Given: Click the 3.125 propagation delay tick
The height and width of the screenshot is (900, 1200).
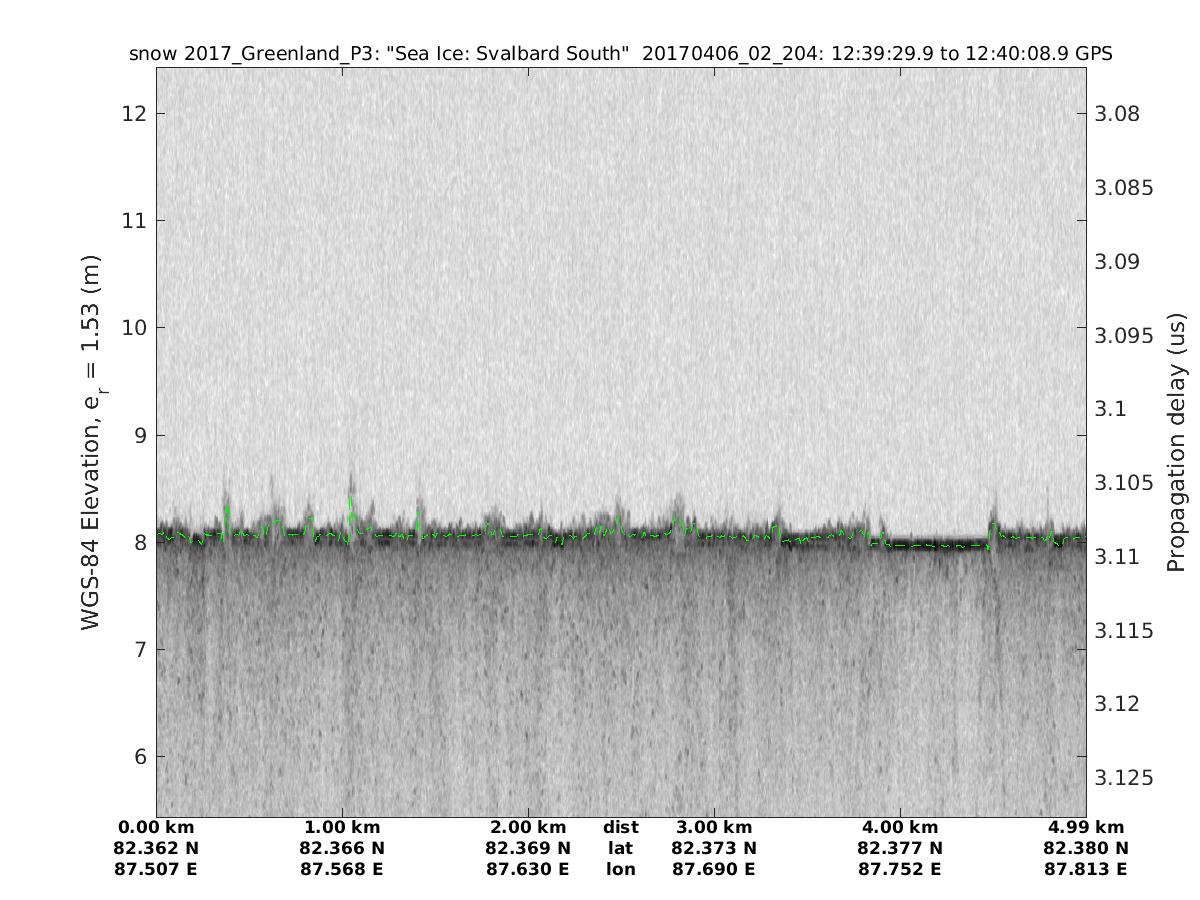Looking at the screenshot, I should (1123, 778).
